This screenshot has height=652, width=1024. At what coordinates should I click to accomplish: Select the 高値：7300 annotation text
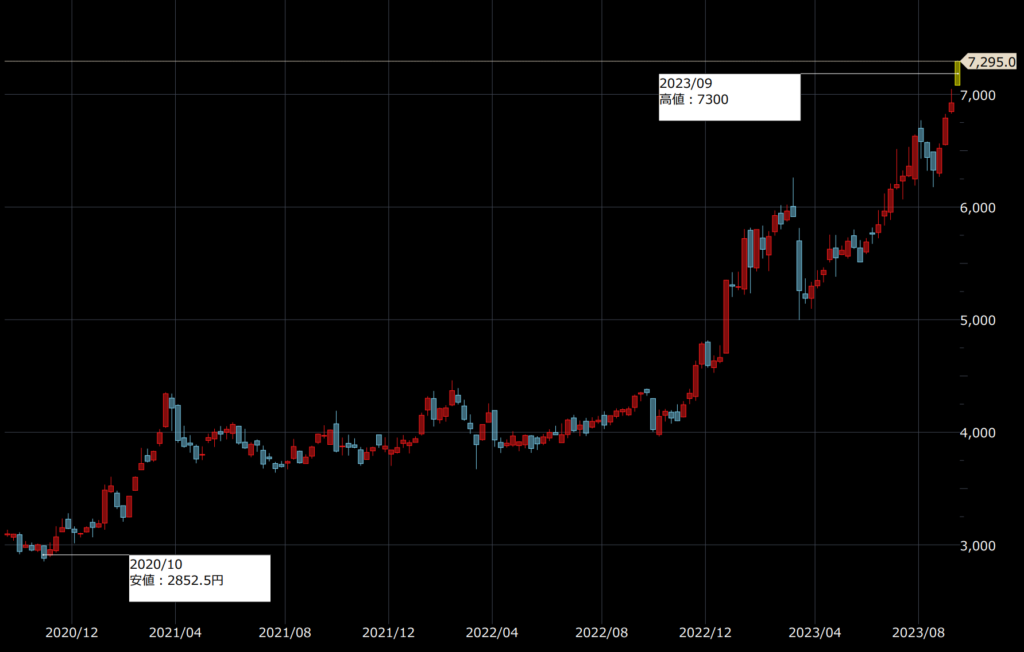(x=694, y=99)
